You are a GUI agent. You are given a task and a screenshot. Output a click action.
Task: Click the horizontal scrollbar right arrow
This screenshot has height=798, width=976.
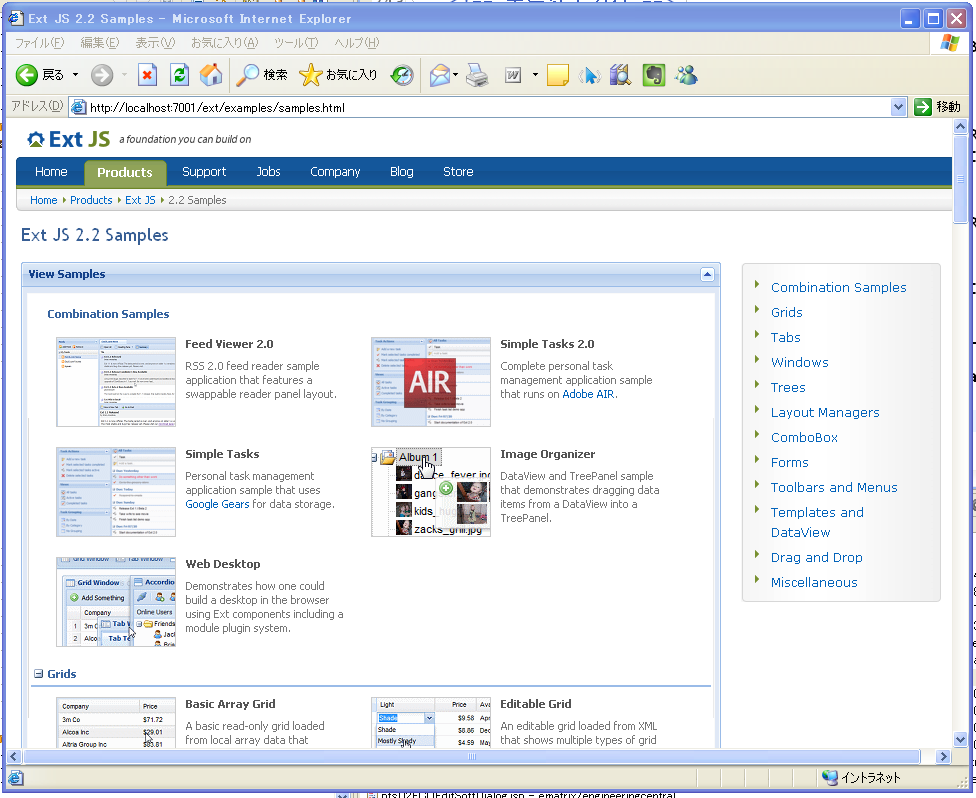944,756
